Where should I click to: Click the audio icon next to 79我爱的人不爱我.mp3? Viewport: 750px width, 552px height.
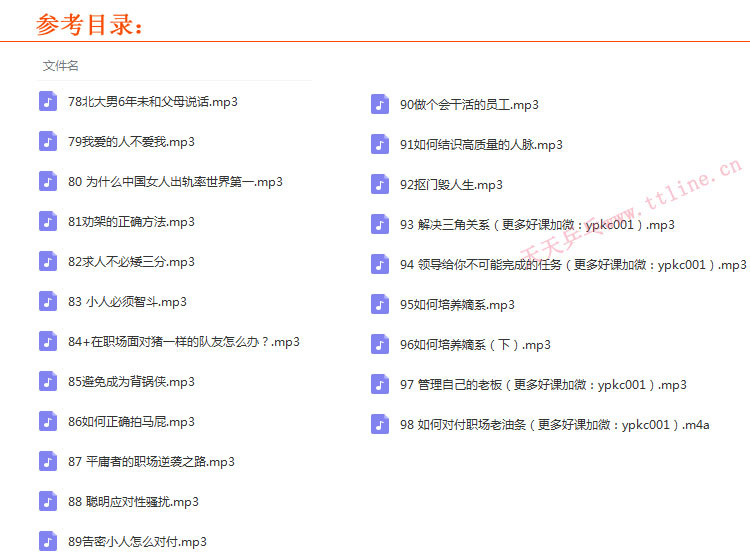pyautogui.click(x=48, y=141)
